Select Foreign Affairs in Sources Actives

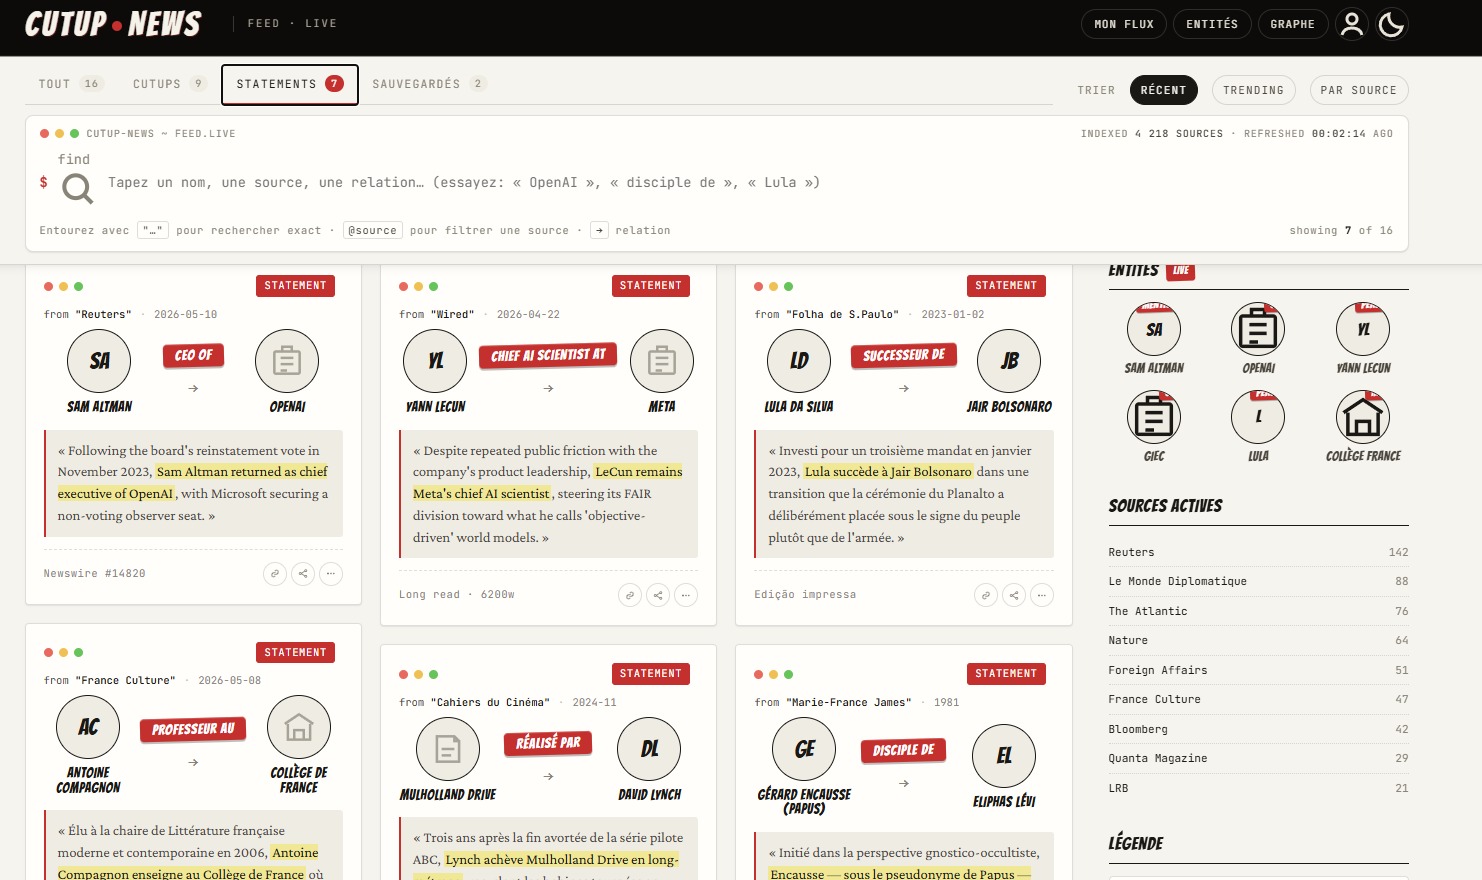point(1258,670)
